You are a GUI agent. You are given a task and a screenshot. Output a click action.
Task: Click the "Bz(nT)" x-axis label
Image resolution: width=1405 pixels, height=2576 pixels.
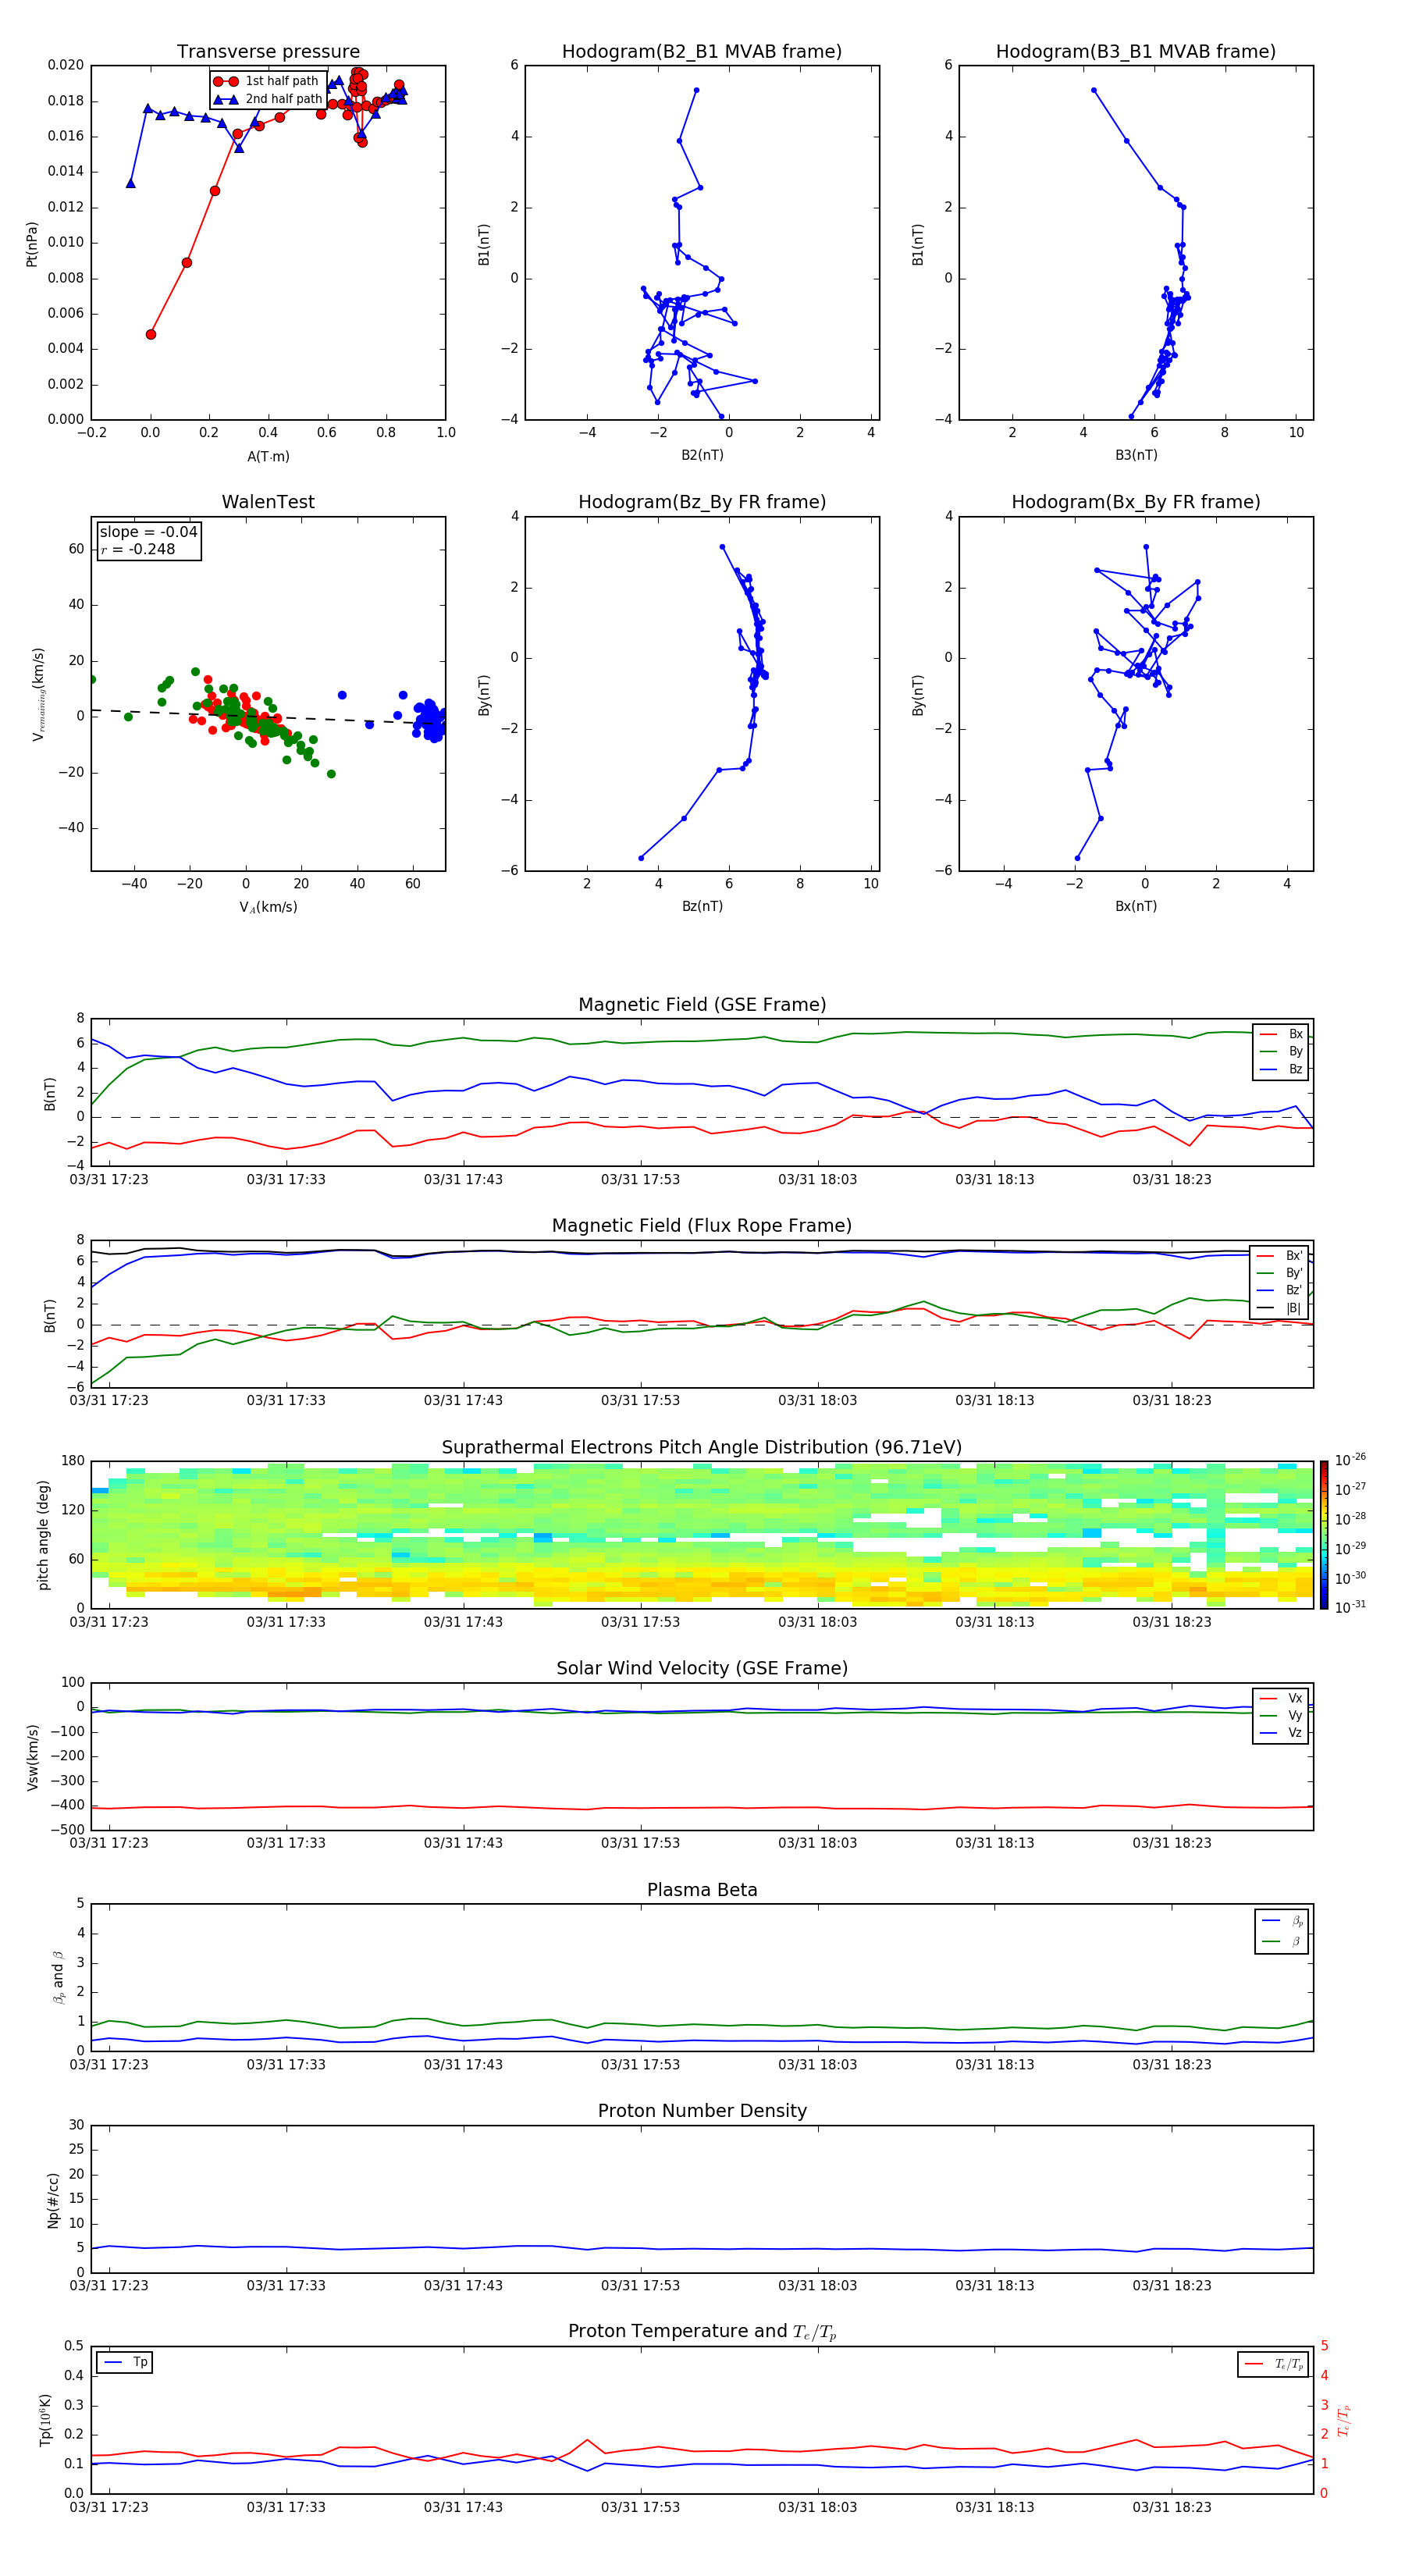point(702,906)
